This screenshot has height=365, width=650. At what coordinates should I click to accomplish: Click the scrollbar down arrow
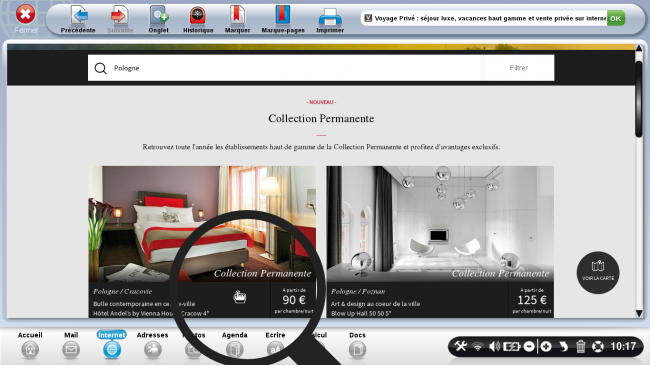click(639, 313)
